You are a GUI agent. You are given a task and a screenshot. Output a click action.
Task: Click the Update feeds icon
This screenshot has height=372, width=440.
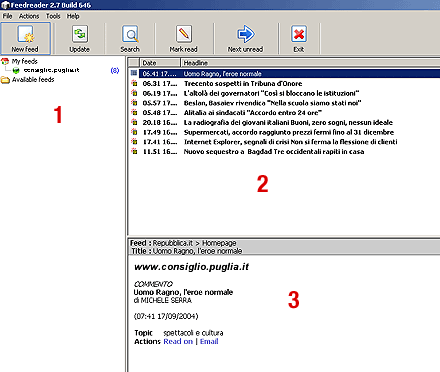(80, 34)
